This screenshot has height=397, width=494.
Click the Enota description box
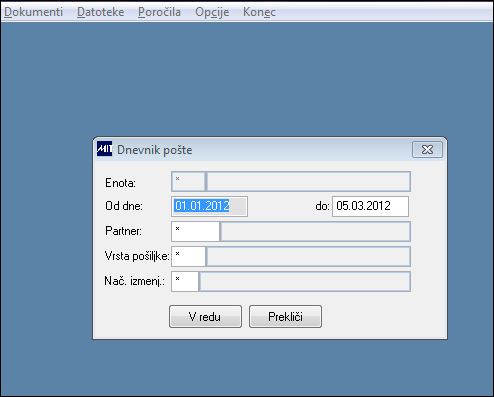tap(309, 182)
